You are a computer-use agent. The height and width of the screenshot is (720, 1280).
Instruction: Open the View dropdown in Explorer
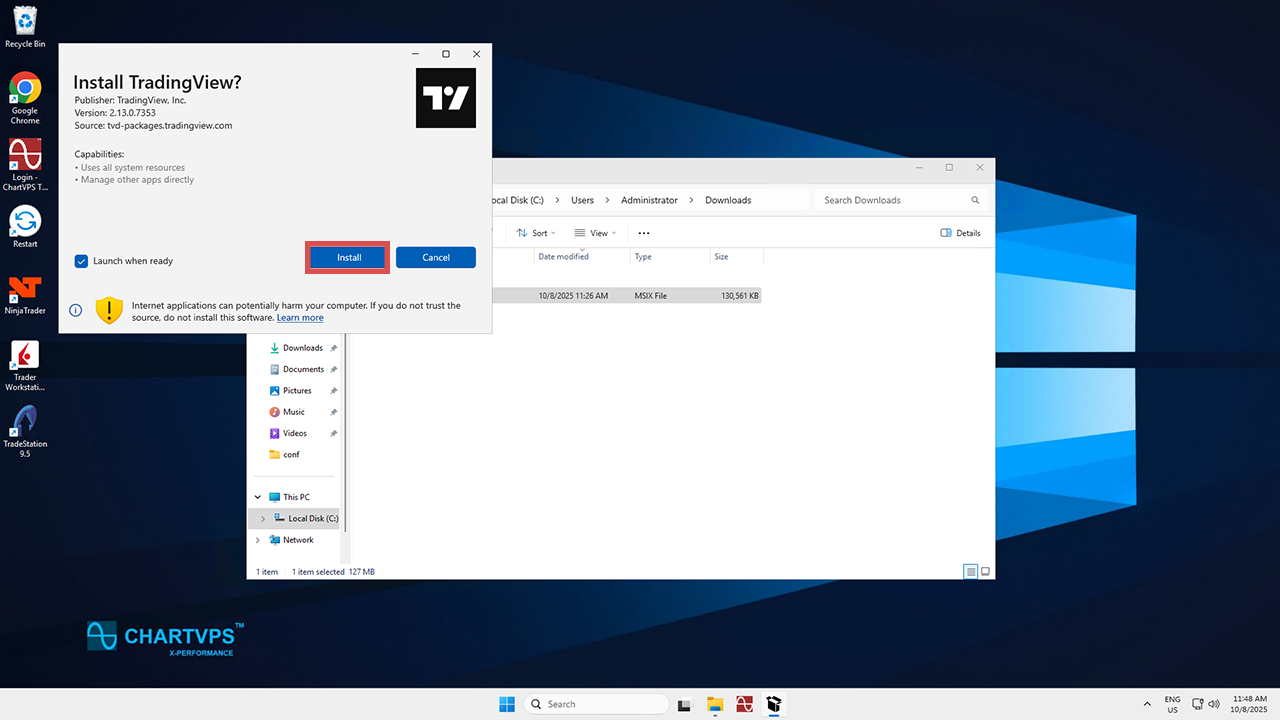click(596, 233)
